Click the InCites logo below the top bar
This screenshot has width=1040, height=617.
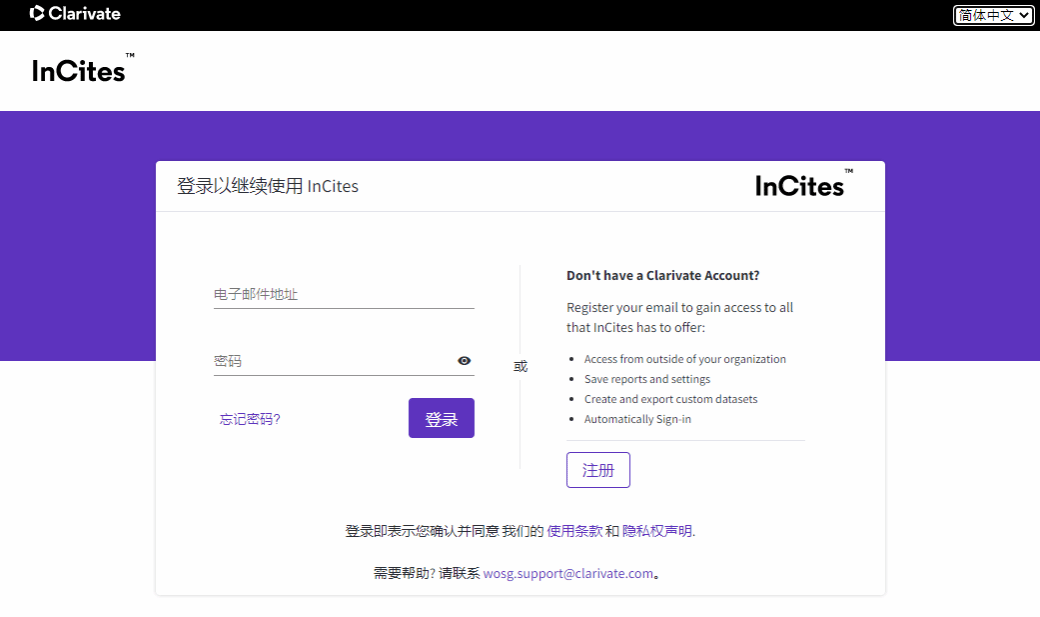pyautogui.click(x=80, y=70)
